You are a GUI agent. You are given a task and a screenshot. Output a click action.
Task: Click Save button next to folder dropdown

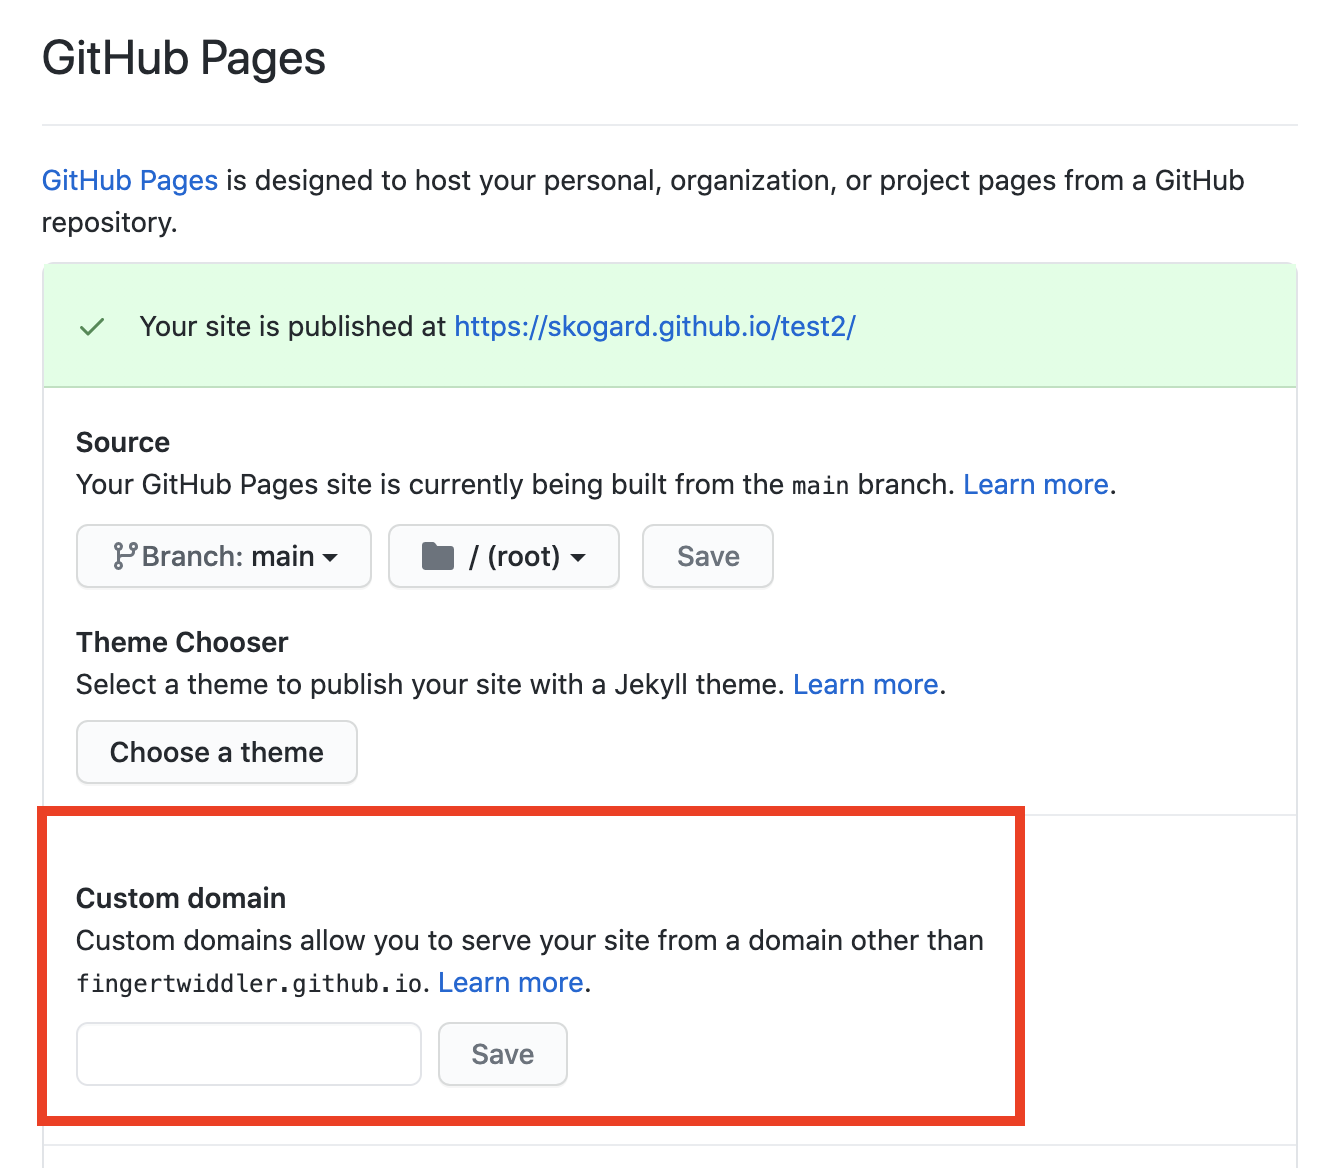coord(708,556)
